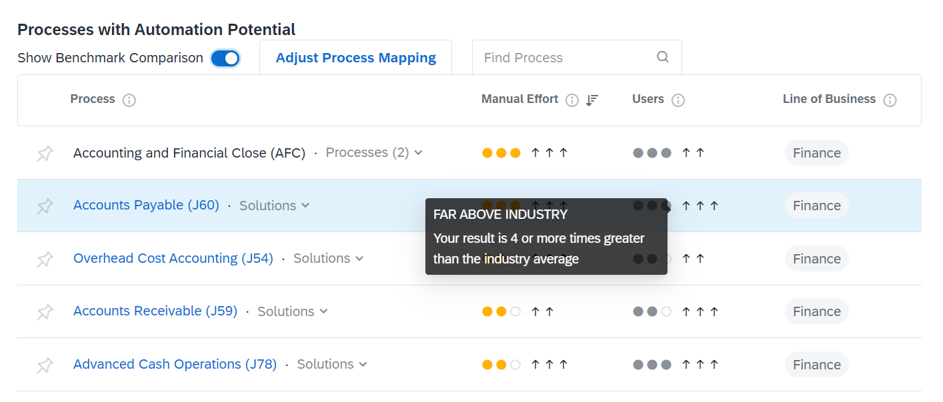Expand Solutions for Accounts Receivable (J59)

(293, 311)
